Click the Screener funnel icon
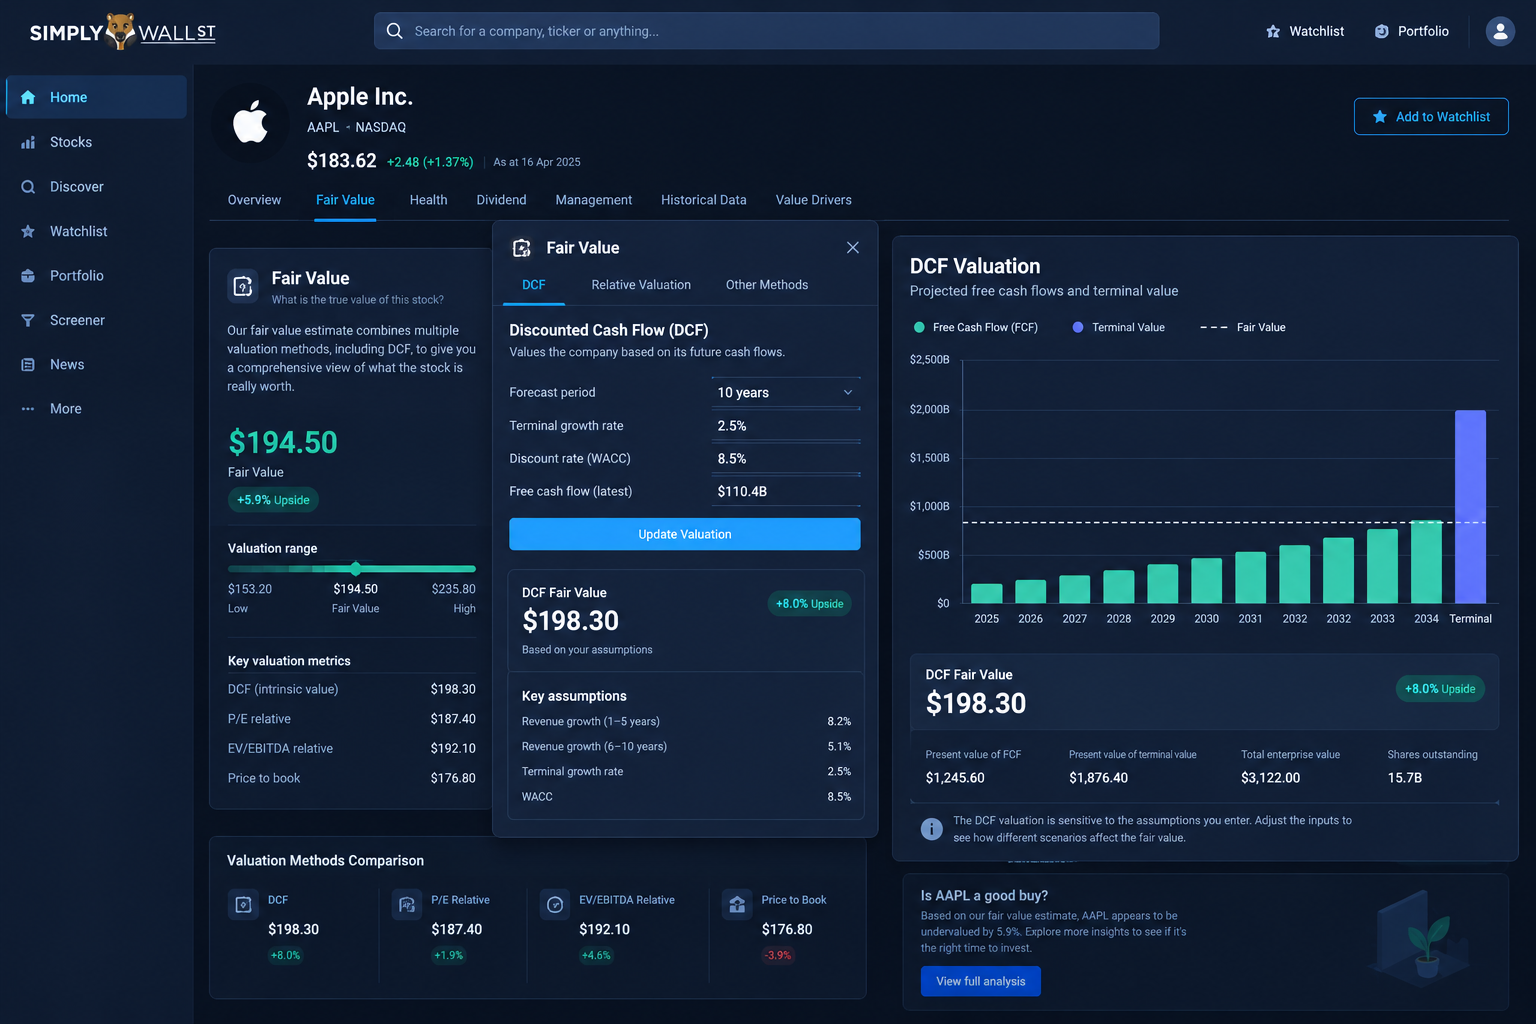 point(28,320)
